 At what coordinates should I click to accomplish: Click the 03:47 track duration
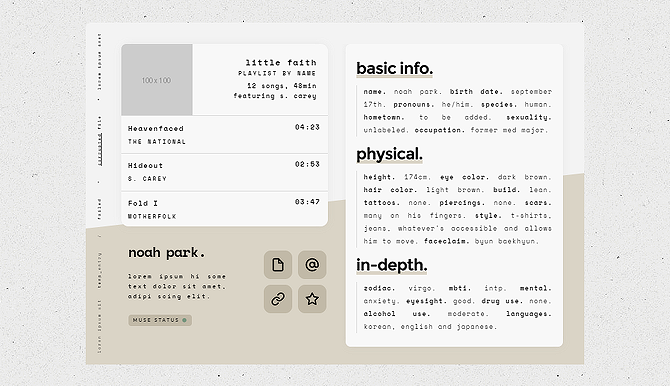click(307, 202)
